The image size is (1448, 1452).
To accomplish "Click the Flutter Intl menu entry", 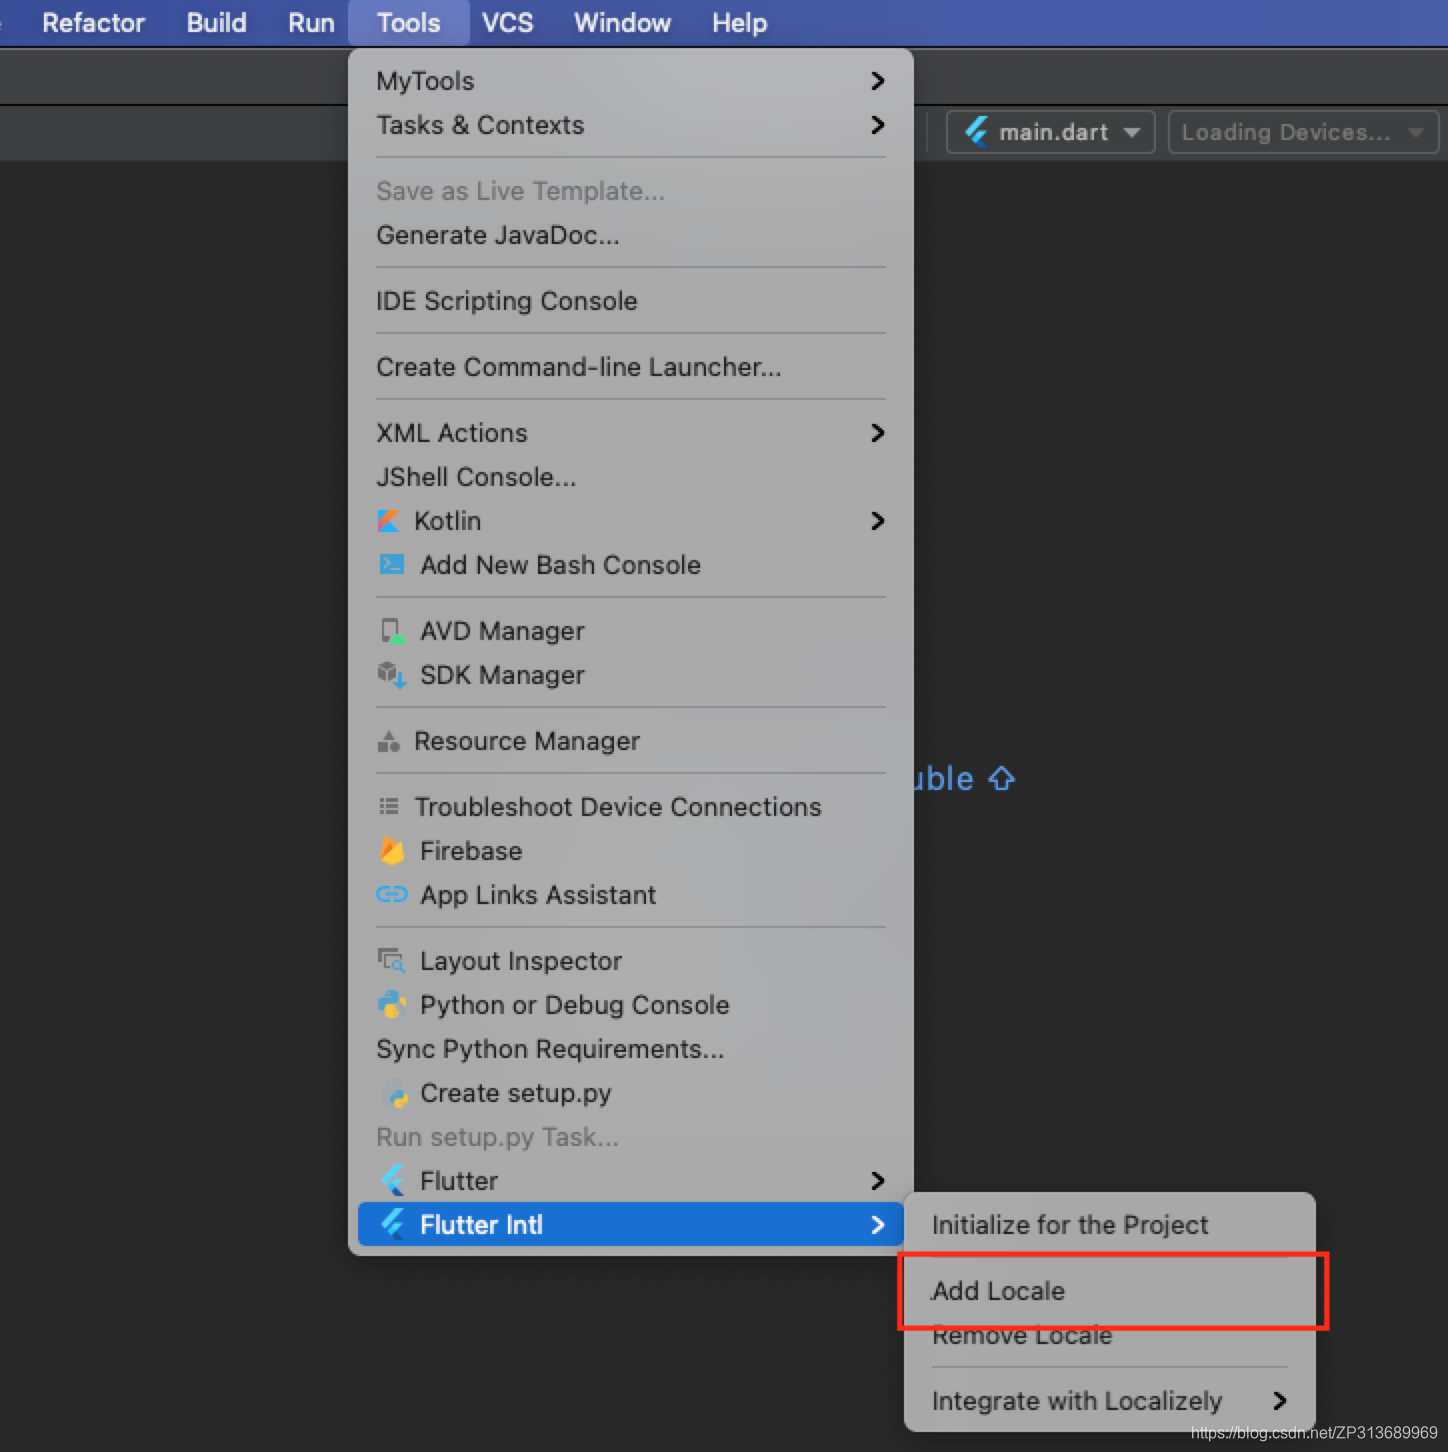I will click(631, 1225).
